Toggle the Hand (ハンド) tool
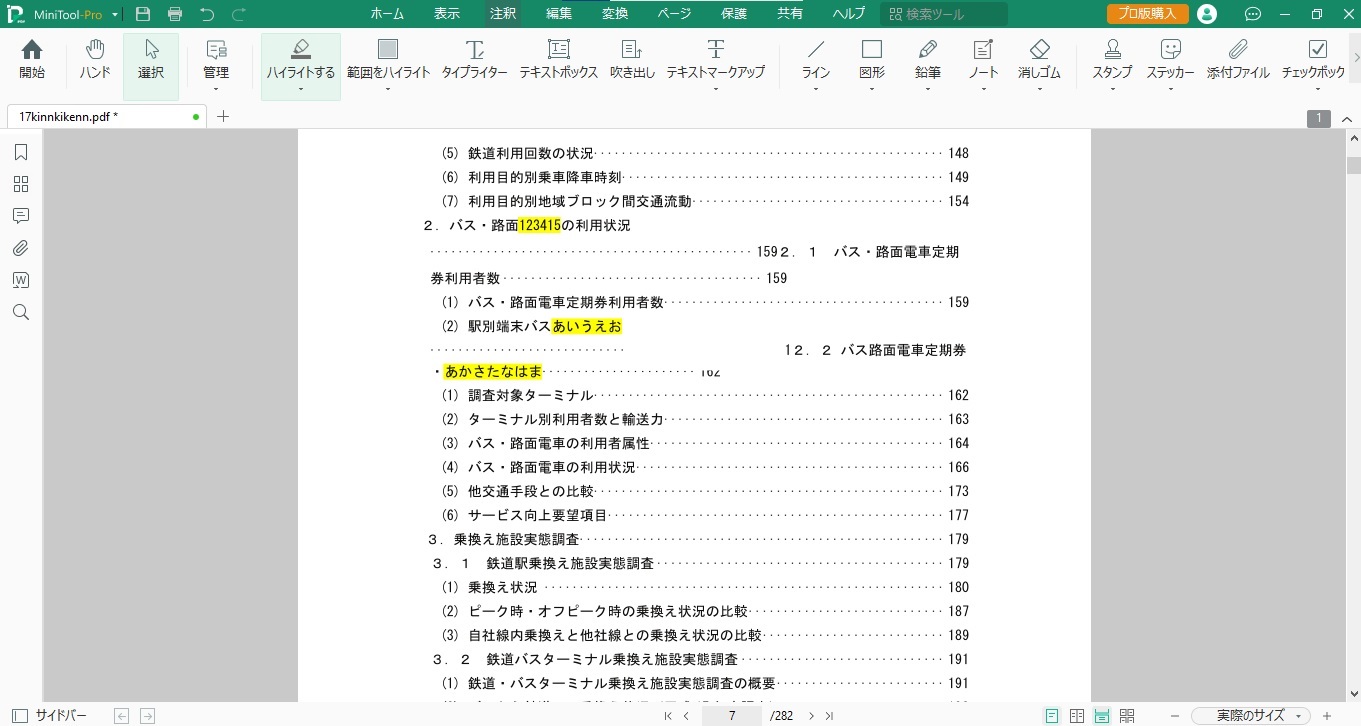Screen dimensions: 1361x726 pyautogui.click(x=95, y=59)
